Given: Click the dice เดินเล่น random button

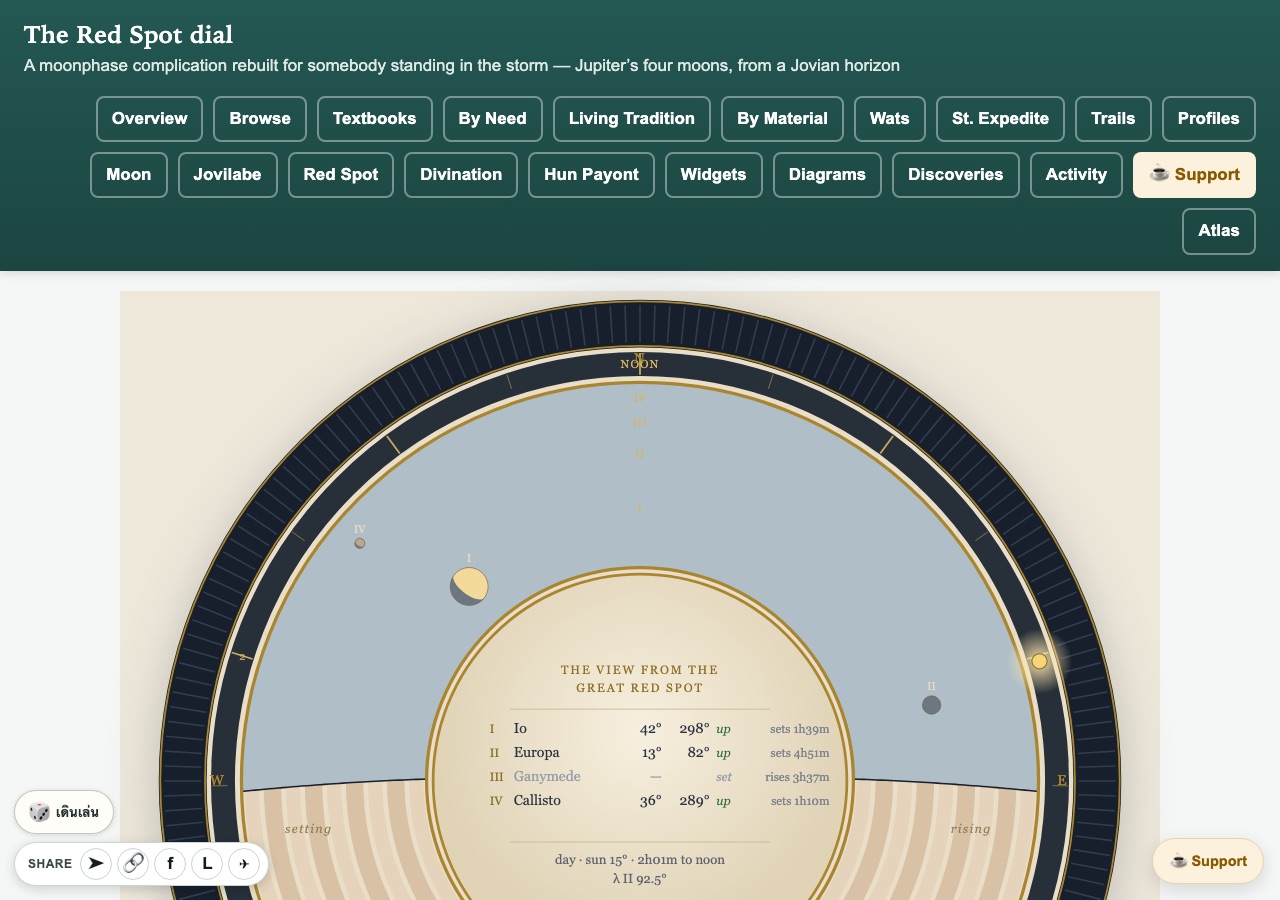Looking at the screenshot, I should [x=64, y=812].
